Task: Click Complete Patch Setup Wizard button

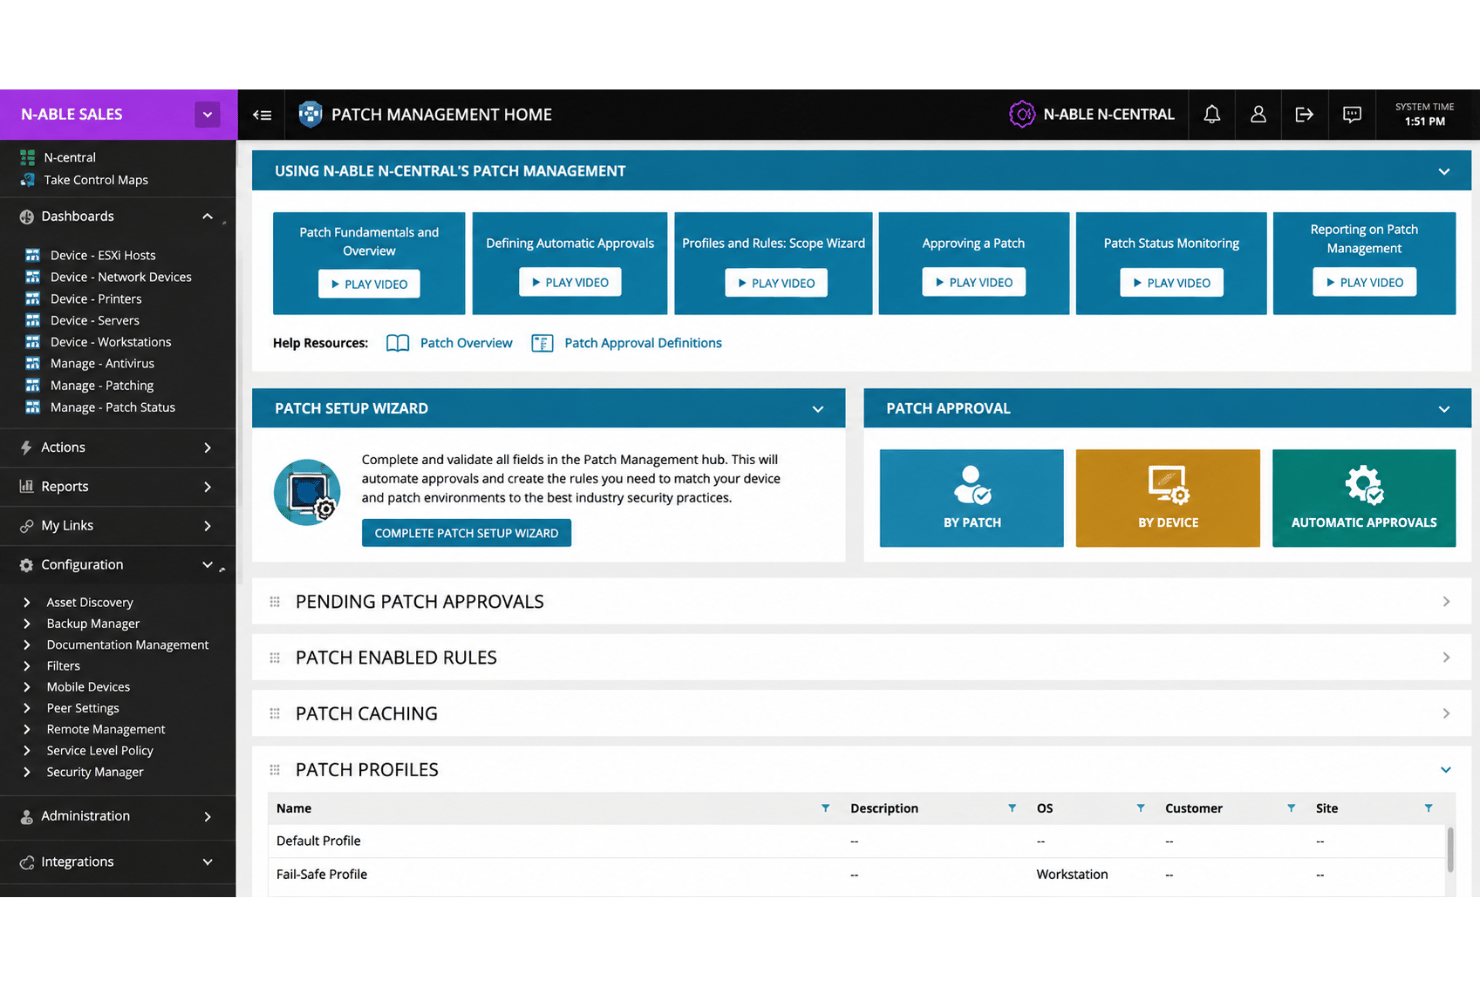Action: tap(466, 533)
